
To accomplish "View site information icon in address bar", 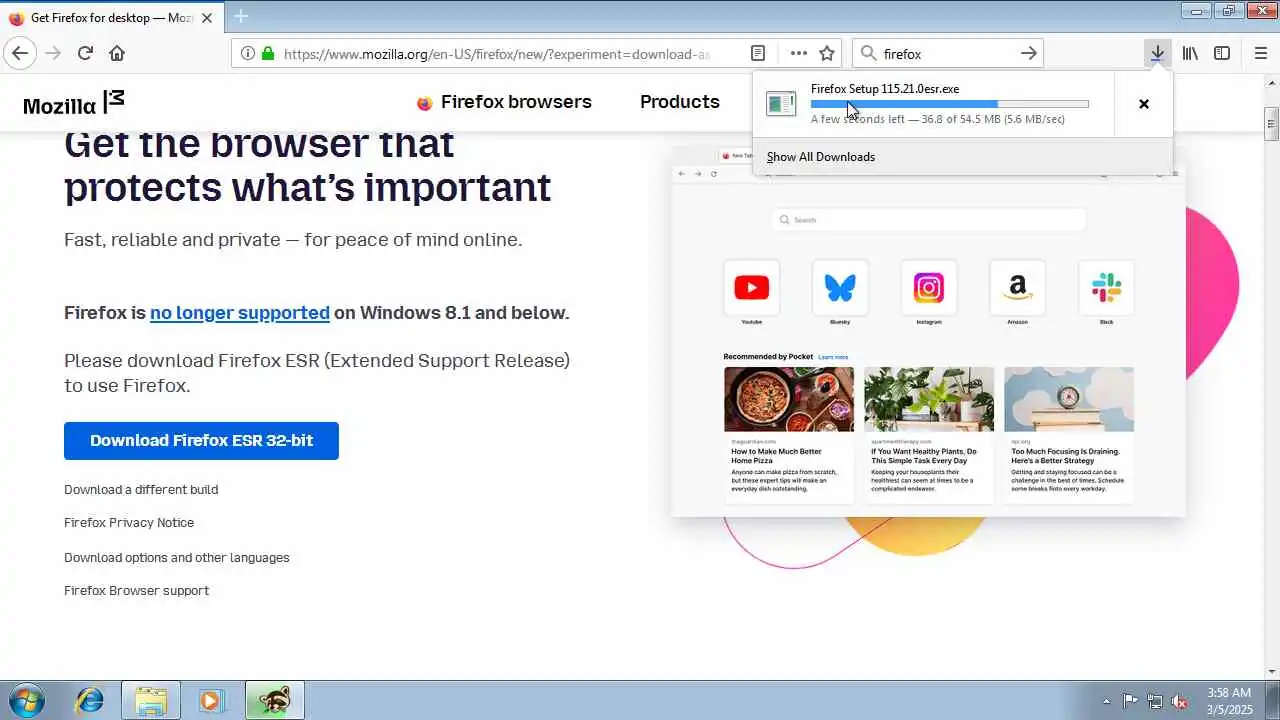I will coord(247,53).
